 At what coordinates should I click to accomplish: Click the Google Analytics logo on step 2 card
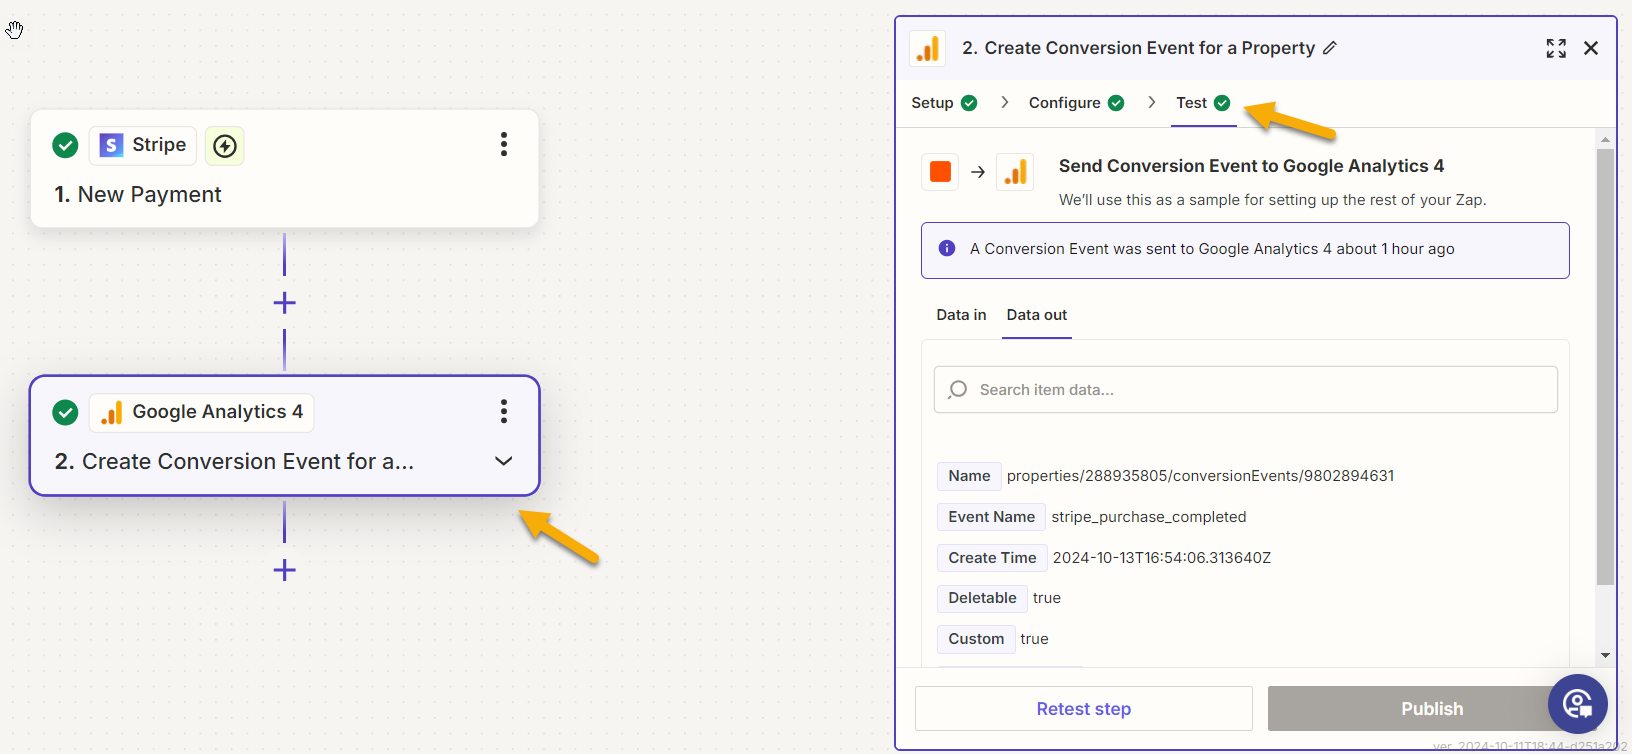coord(112,413)
